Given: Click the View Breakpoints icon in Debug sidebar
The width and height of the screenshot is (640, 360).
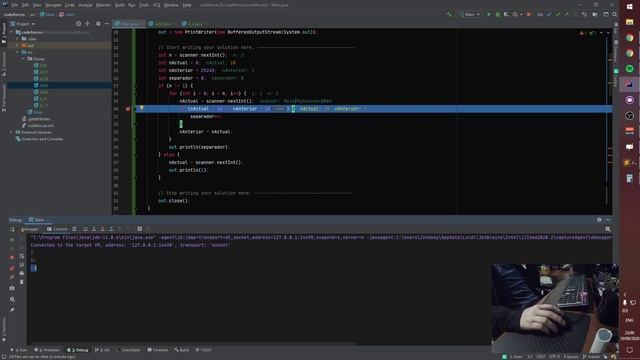Looking at the screenshot, I should (12, 268).
